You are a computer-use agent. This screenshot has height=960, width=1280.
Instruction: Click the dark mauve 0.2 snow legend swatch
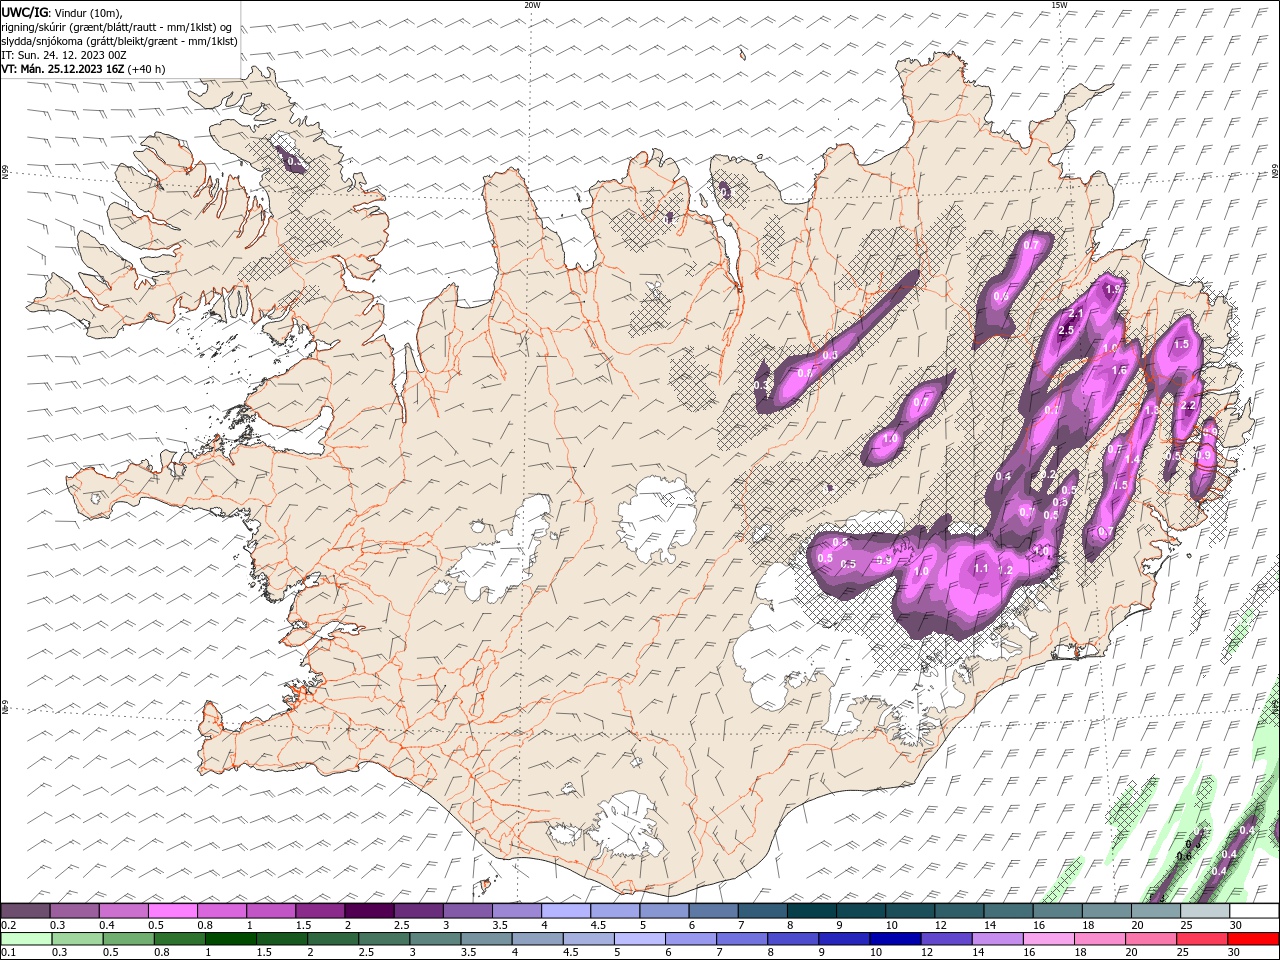coord(26,911)
